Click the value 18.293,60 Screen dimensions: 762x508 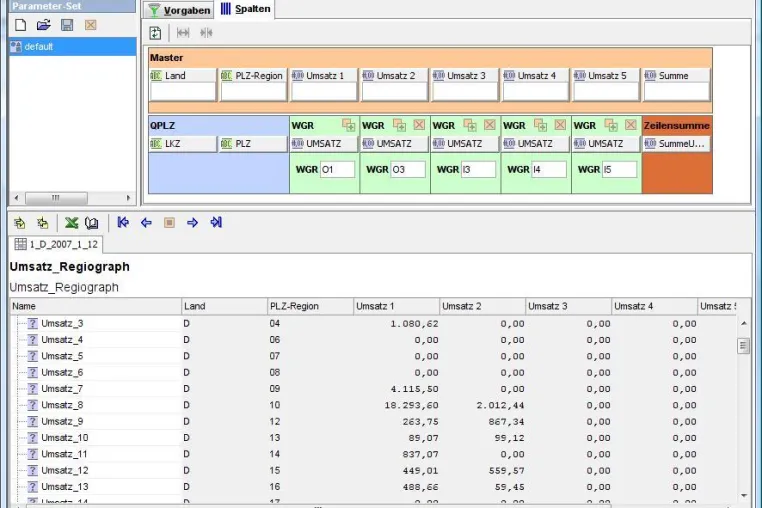[x=411, y=405]
